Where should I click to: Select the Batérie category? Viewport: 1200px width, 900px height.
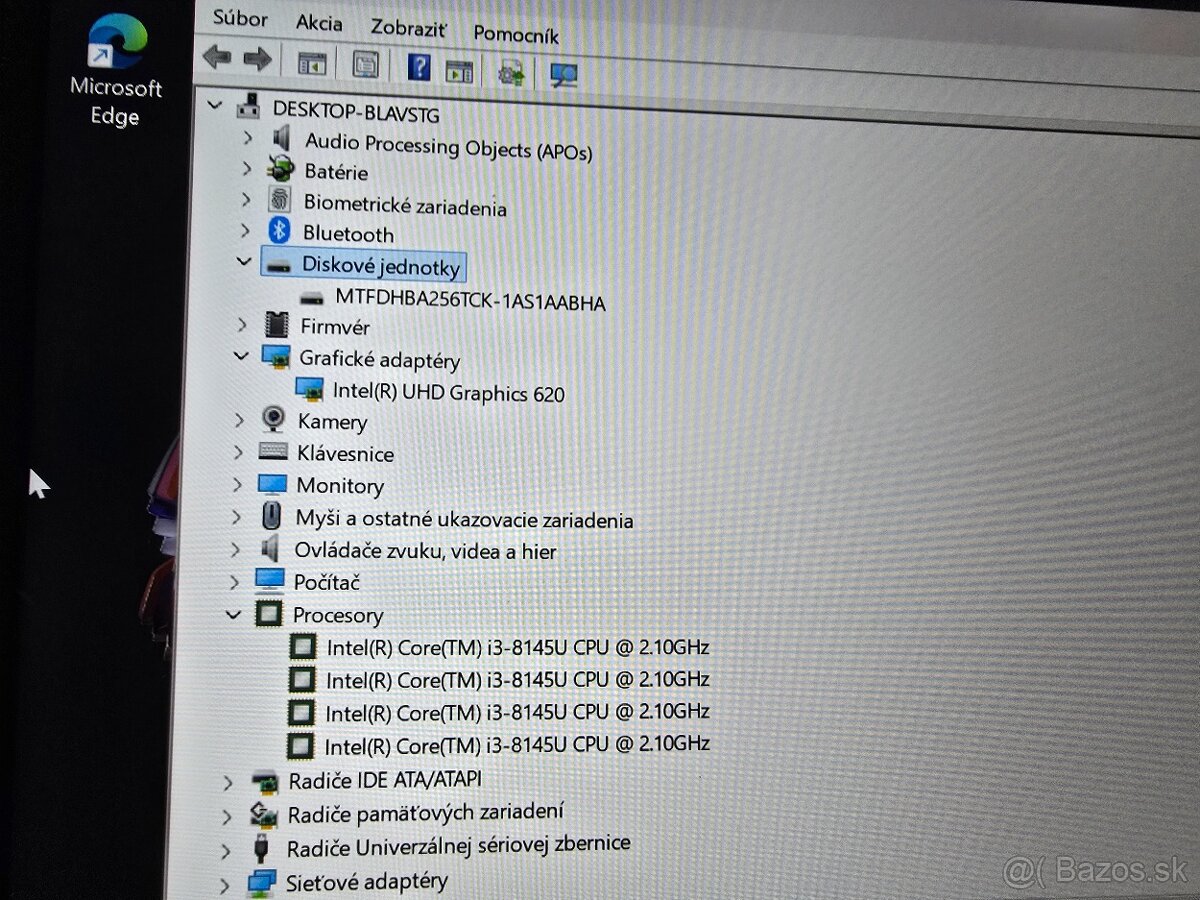coord(335,172)
